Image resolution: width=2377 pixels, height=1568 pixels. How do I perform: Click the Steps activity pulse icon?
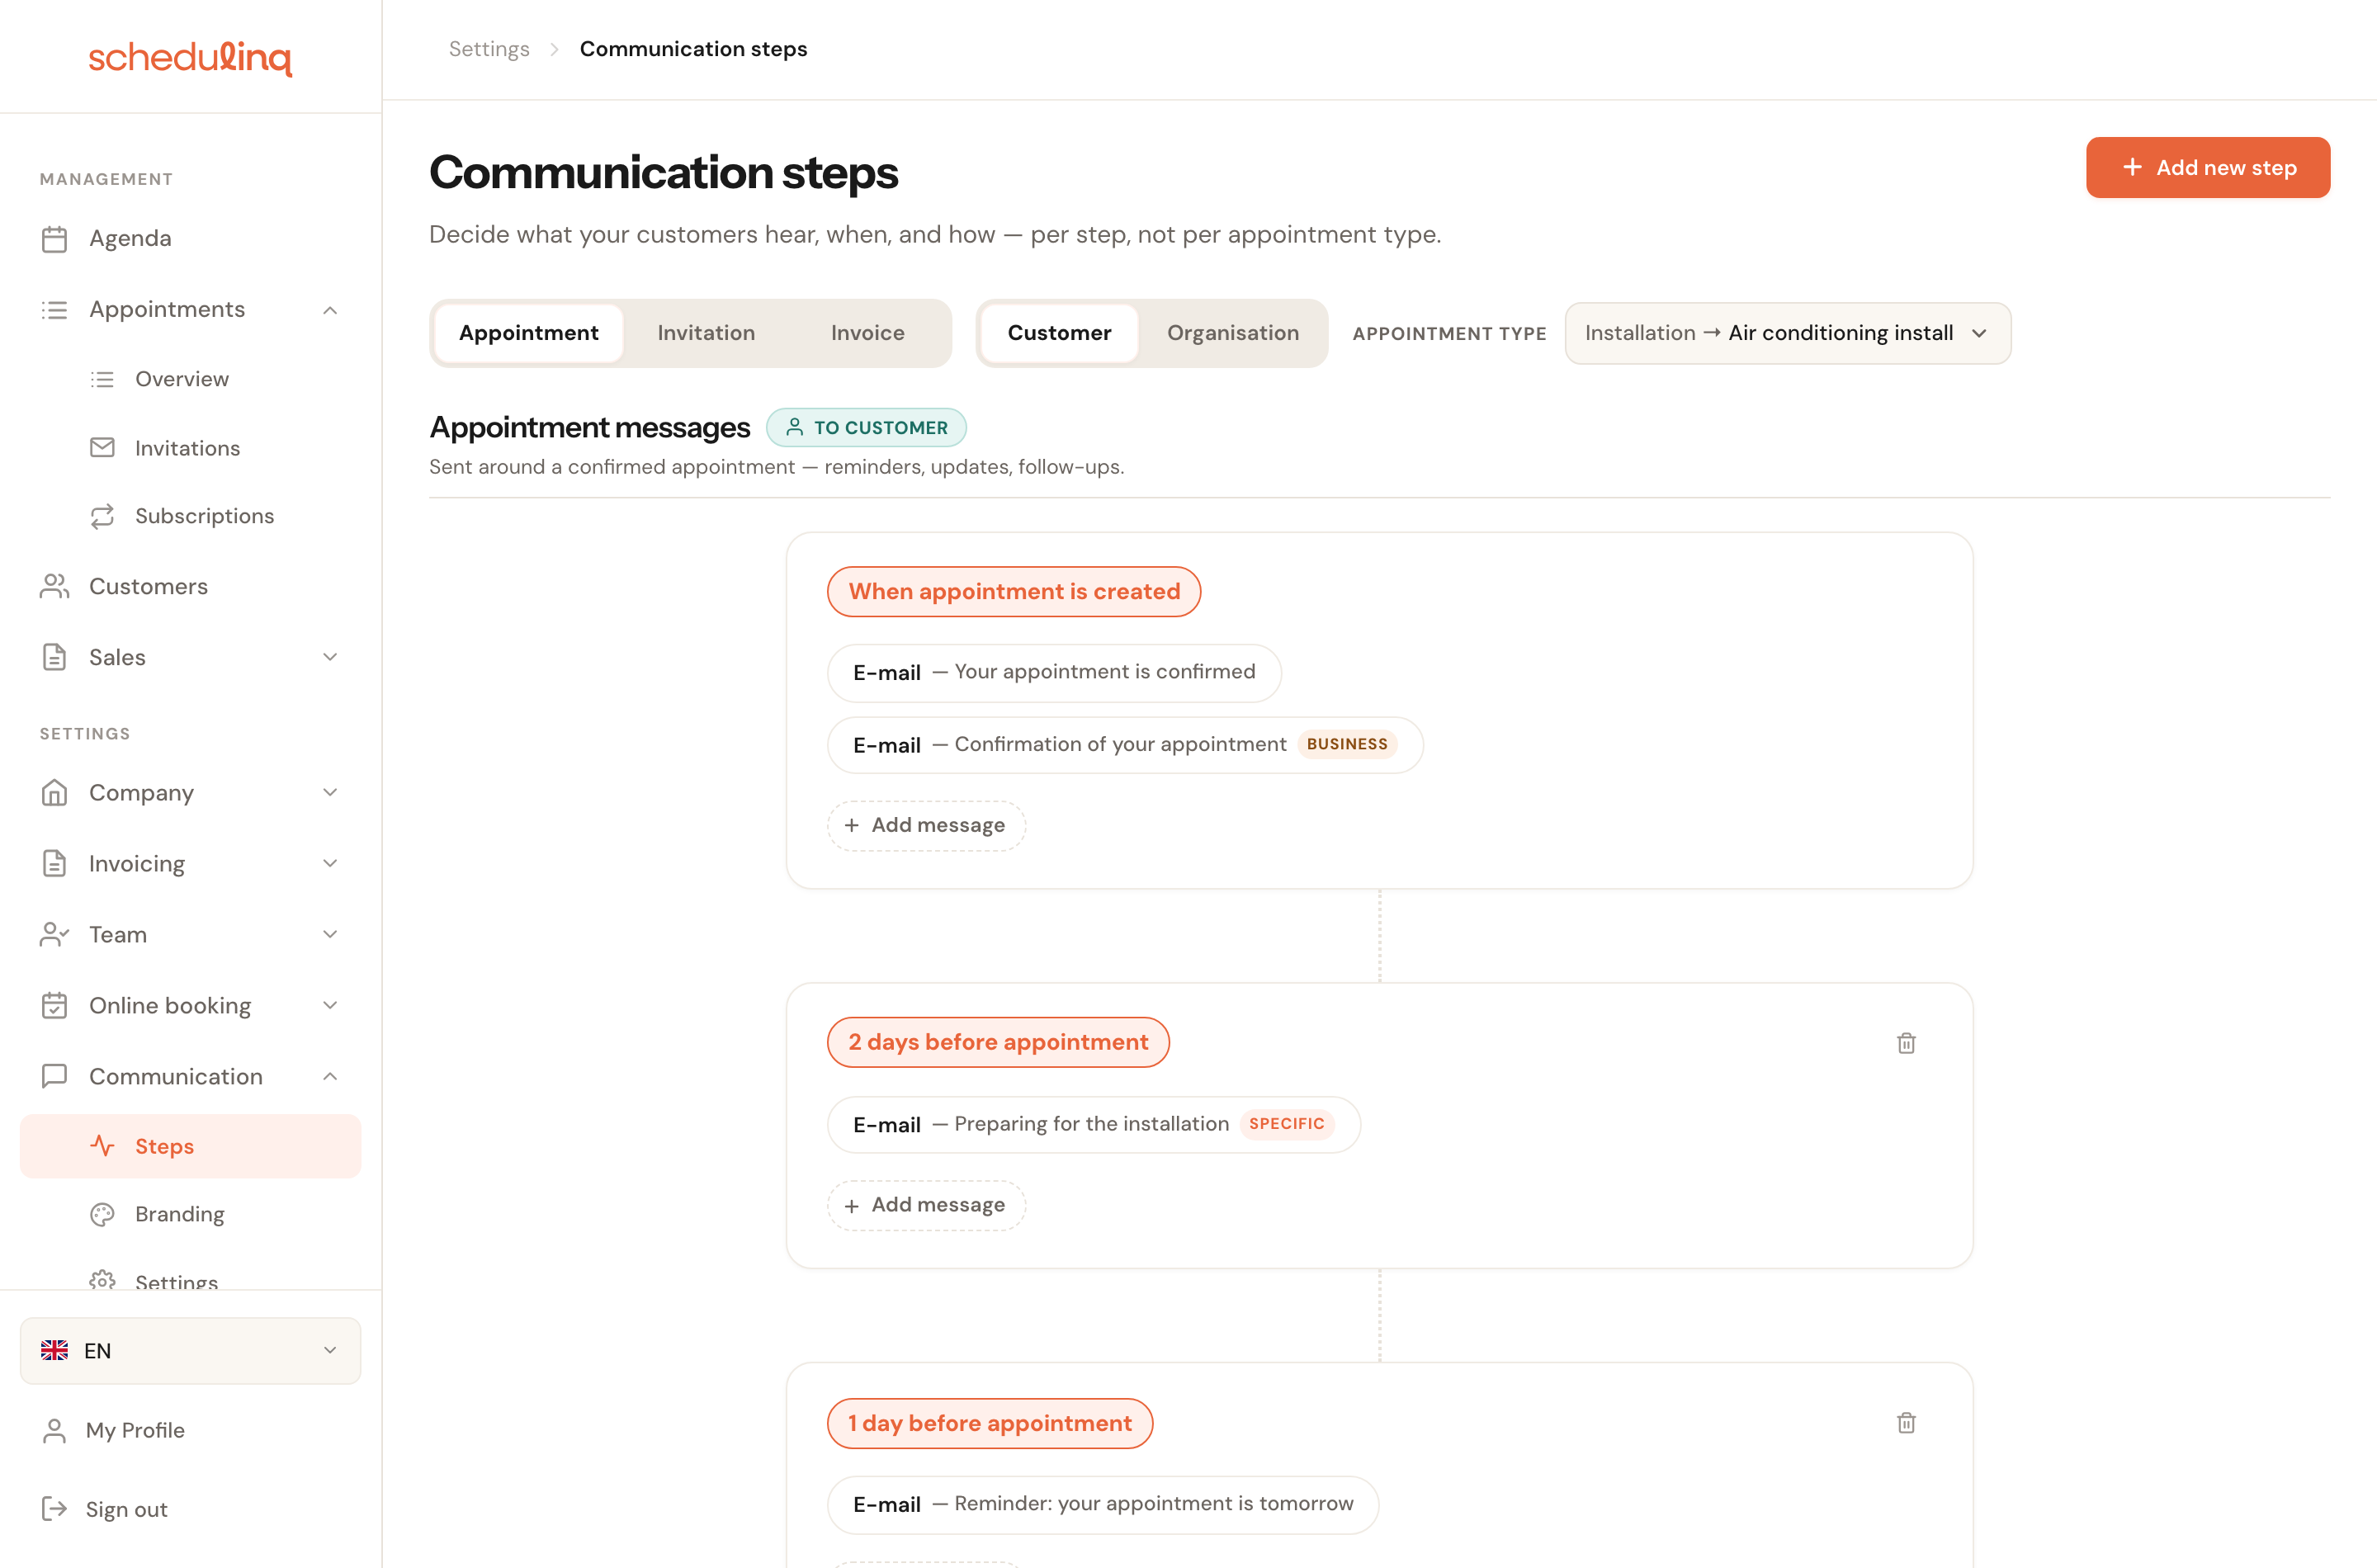(x=102, y=1146)
